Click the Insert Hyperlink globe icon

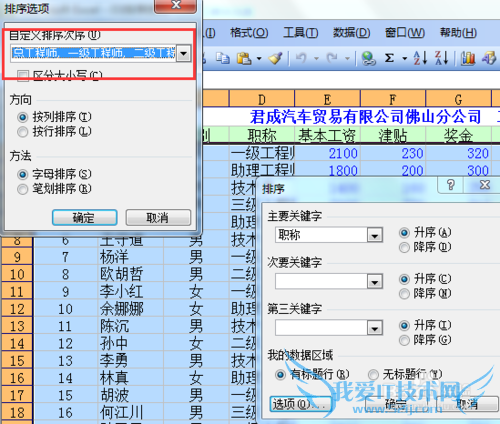click(x=368, y=58)
